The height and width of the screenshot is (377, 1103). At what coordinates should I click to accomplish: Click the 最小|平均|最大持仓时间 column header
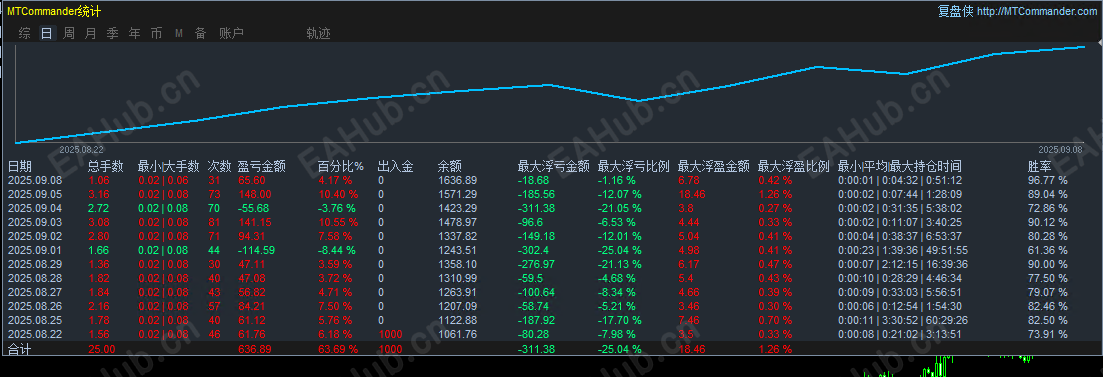click(x=900, y=167)
